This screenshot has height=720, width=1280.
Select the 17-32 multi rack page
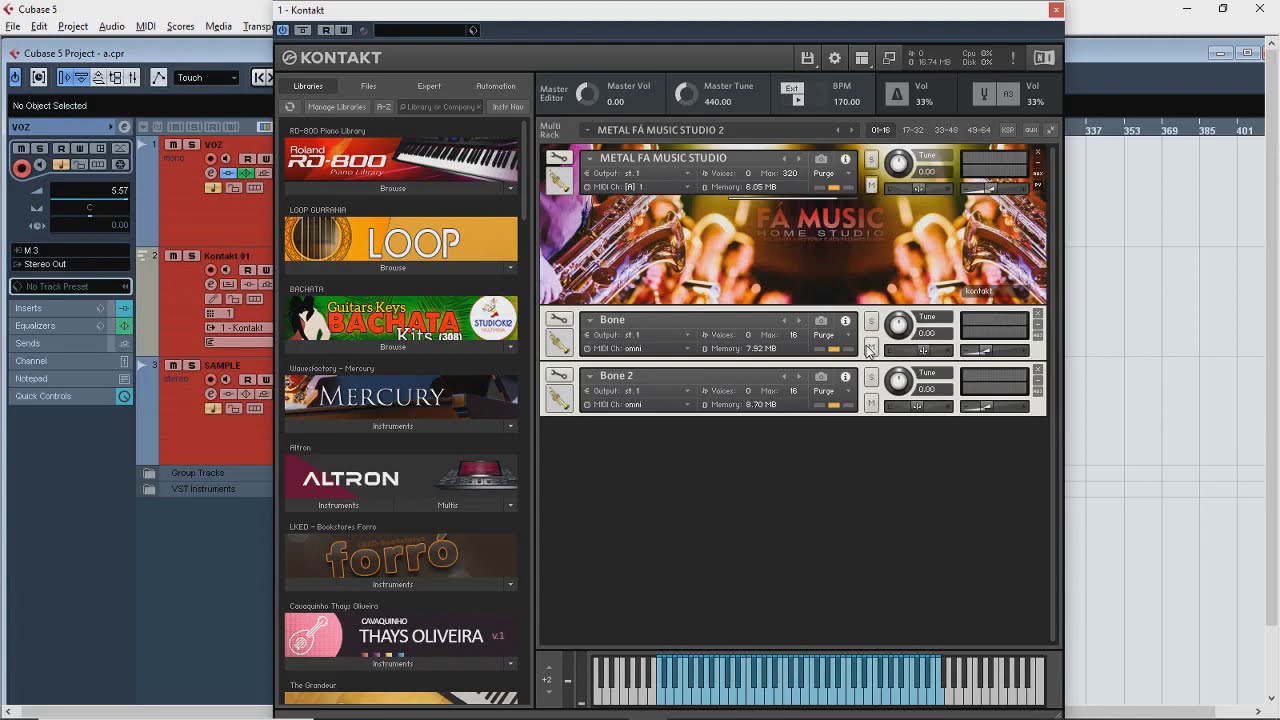click(x=913, y=130)
